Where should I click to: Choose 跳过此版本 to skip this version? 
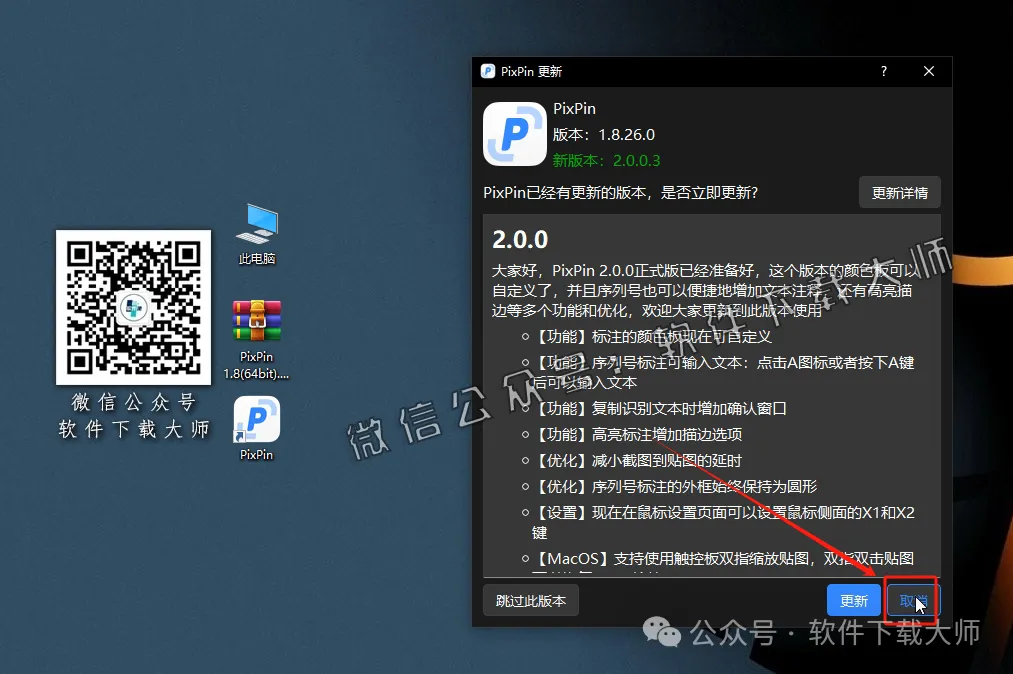(x=530, y=600)
